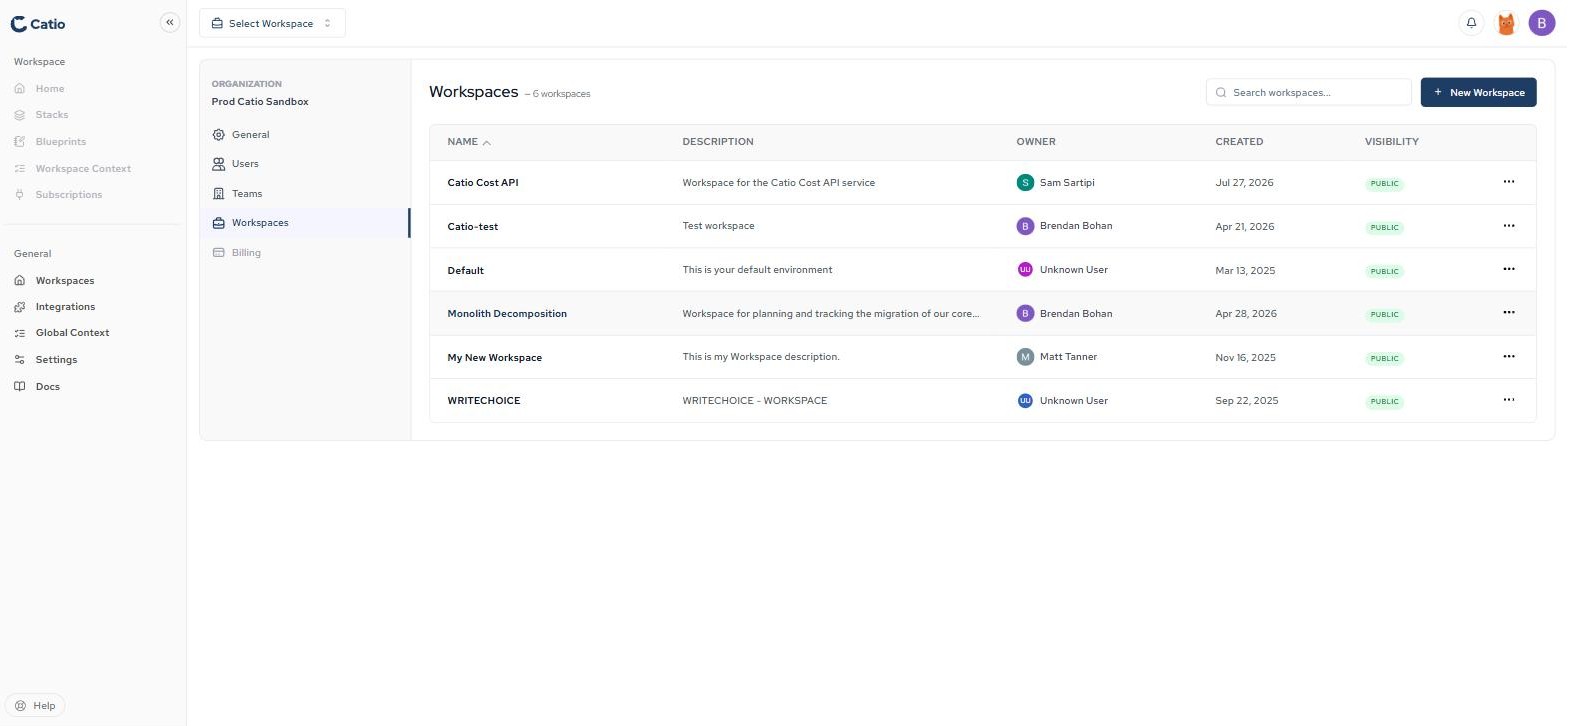Image resolution: width=1576 pixels, height=726 pixels.
Task: Open Docs in the sidebar
Action: tap(48, 387)
